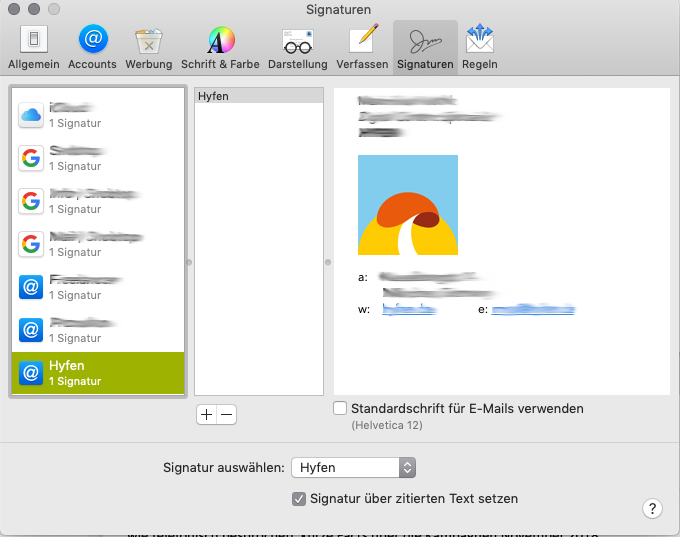This screenshot has width=680, height=537.
Task: Open the Allgemein preferences pane
Action: (x=34, y=47)
